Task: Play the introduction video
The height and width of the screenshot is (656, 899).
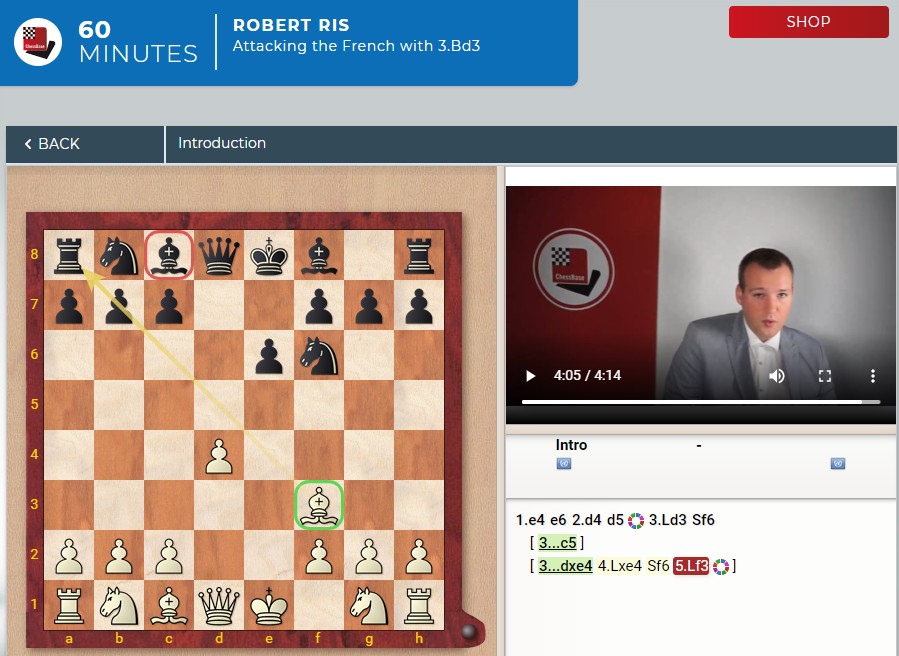Action: [531, 376]
